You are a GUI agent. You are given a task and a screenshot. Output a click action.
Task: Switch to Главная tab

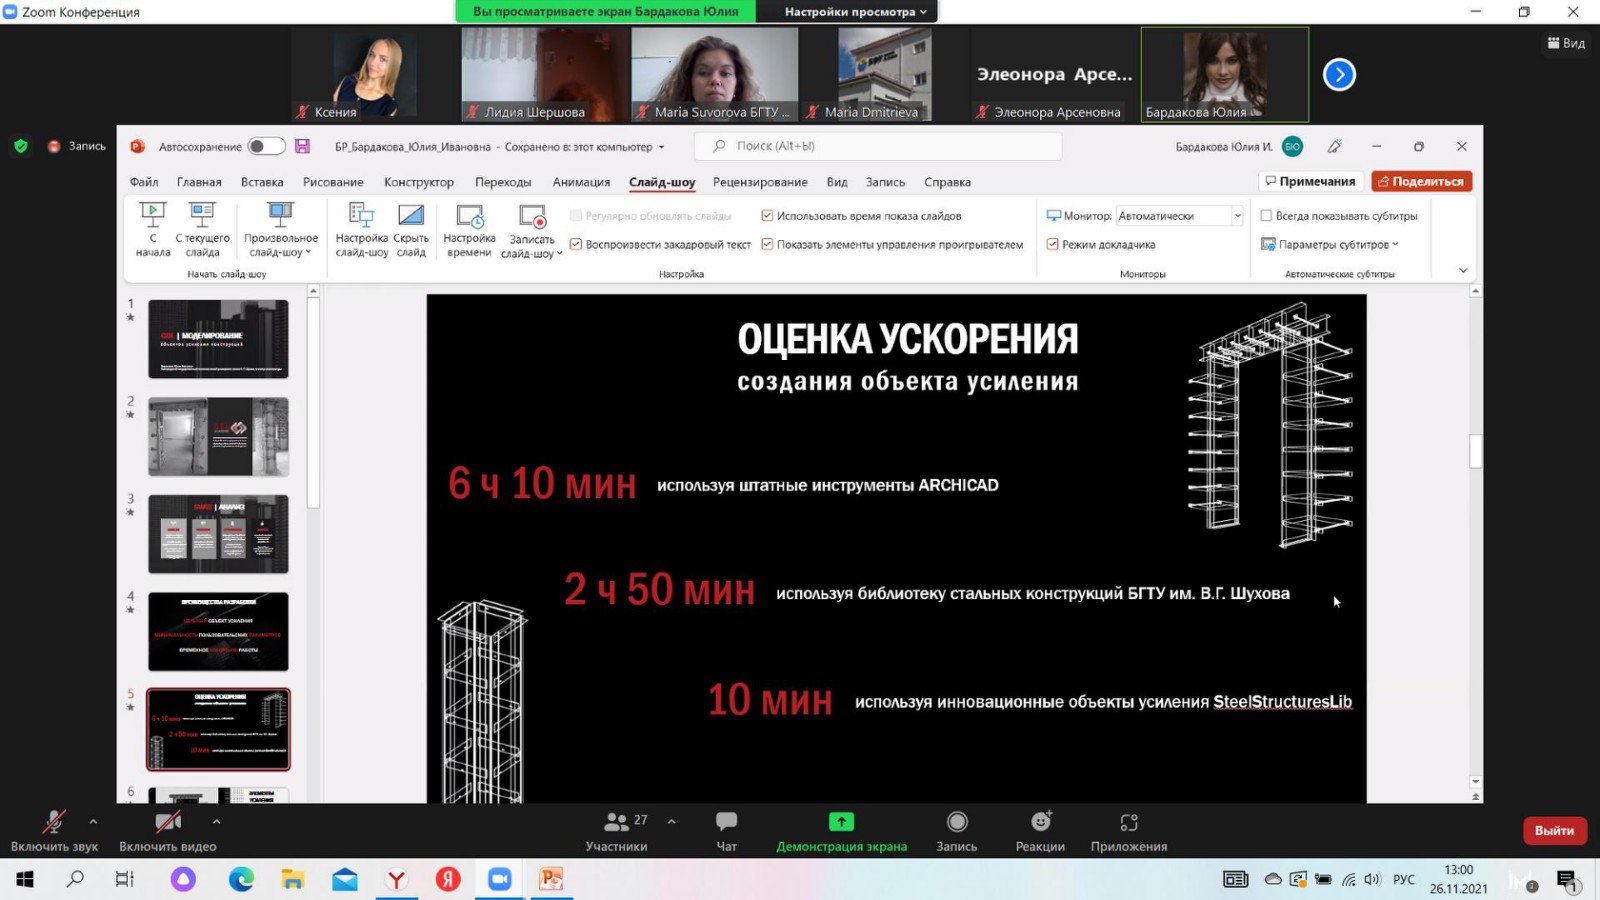[x=199, y=182]
